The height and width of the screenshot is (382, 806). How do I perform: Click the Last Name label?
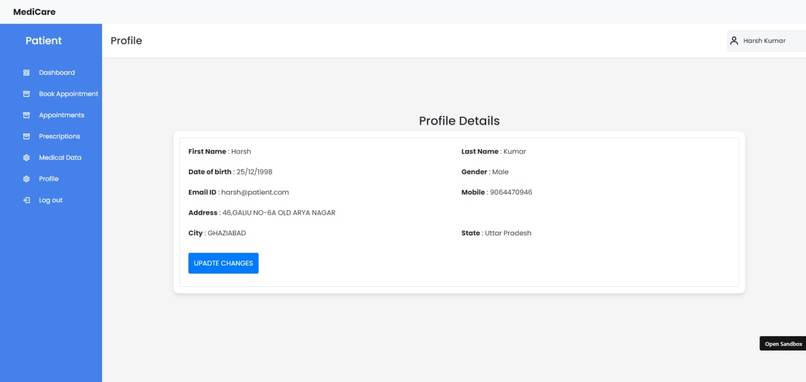coord(480,152)
